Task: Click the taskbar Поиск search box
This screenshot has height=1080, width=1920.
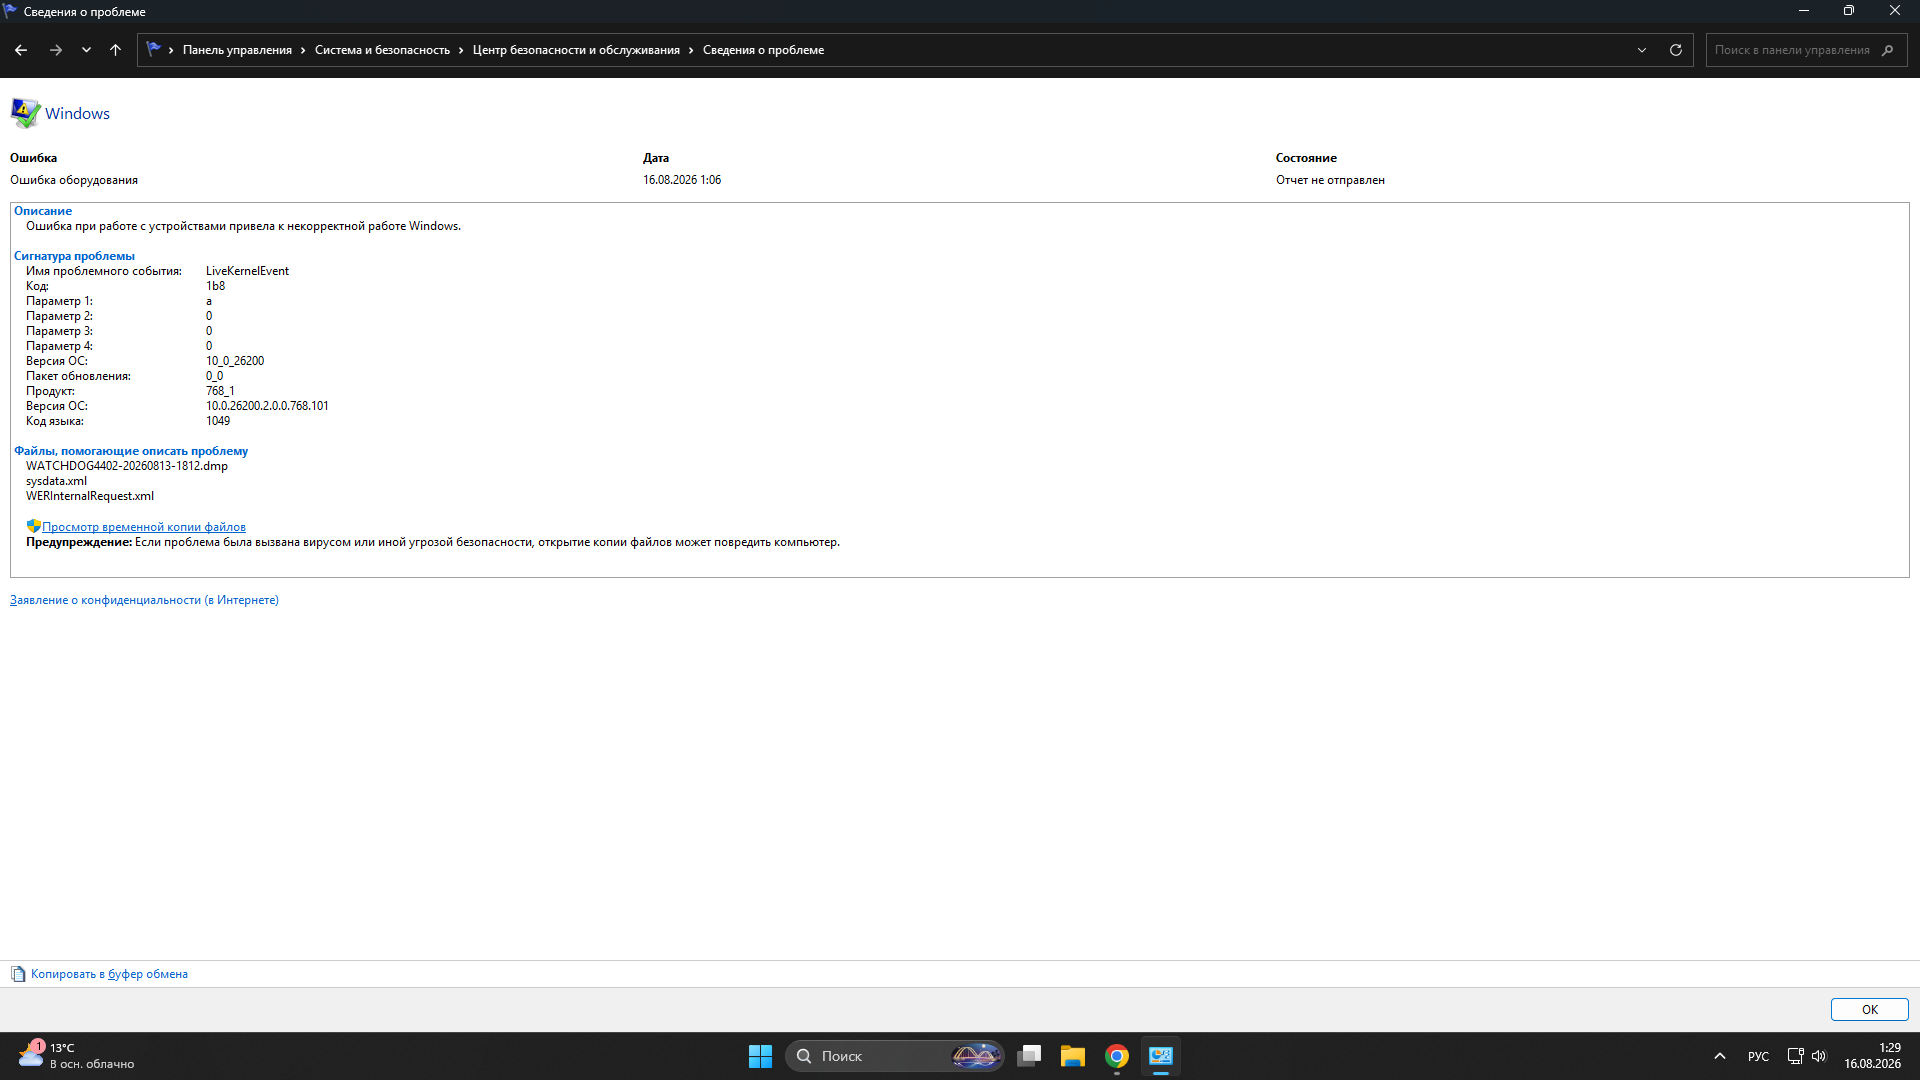Action: pyautogui.click(x=895, y=1056)
